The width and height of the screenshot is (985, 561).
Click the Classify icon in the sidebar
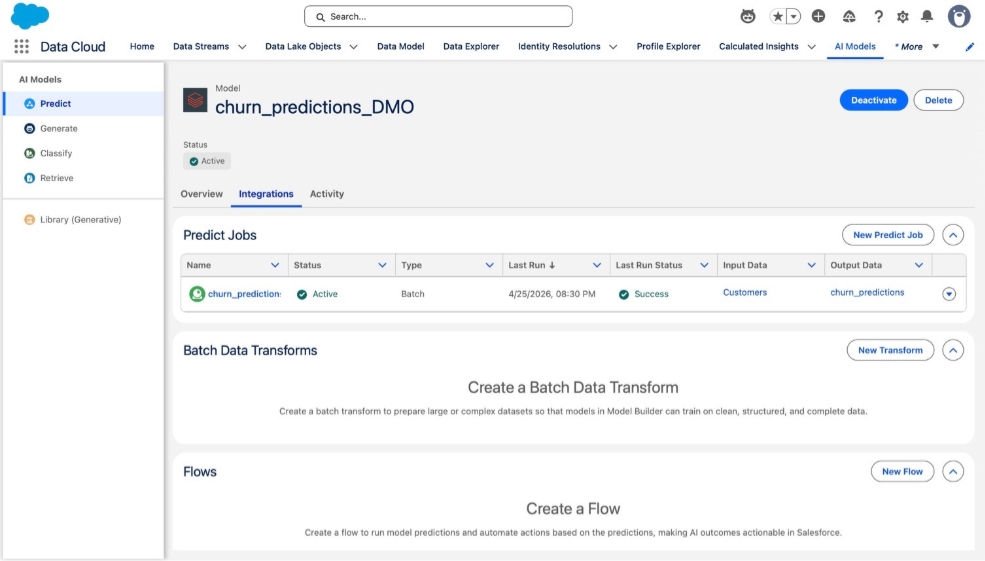(x=30, y=153)
